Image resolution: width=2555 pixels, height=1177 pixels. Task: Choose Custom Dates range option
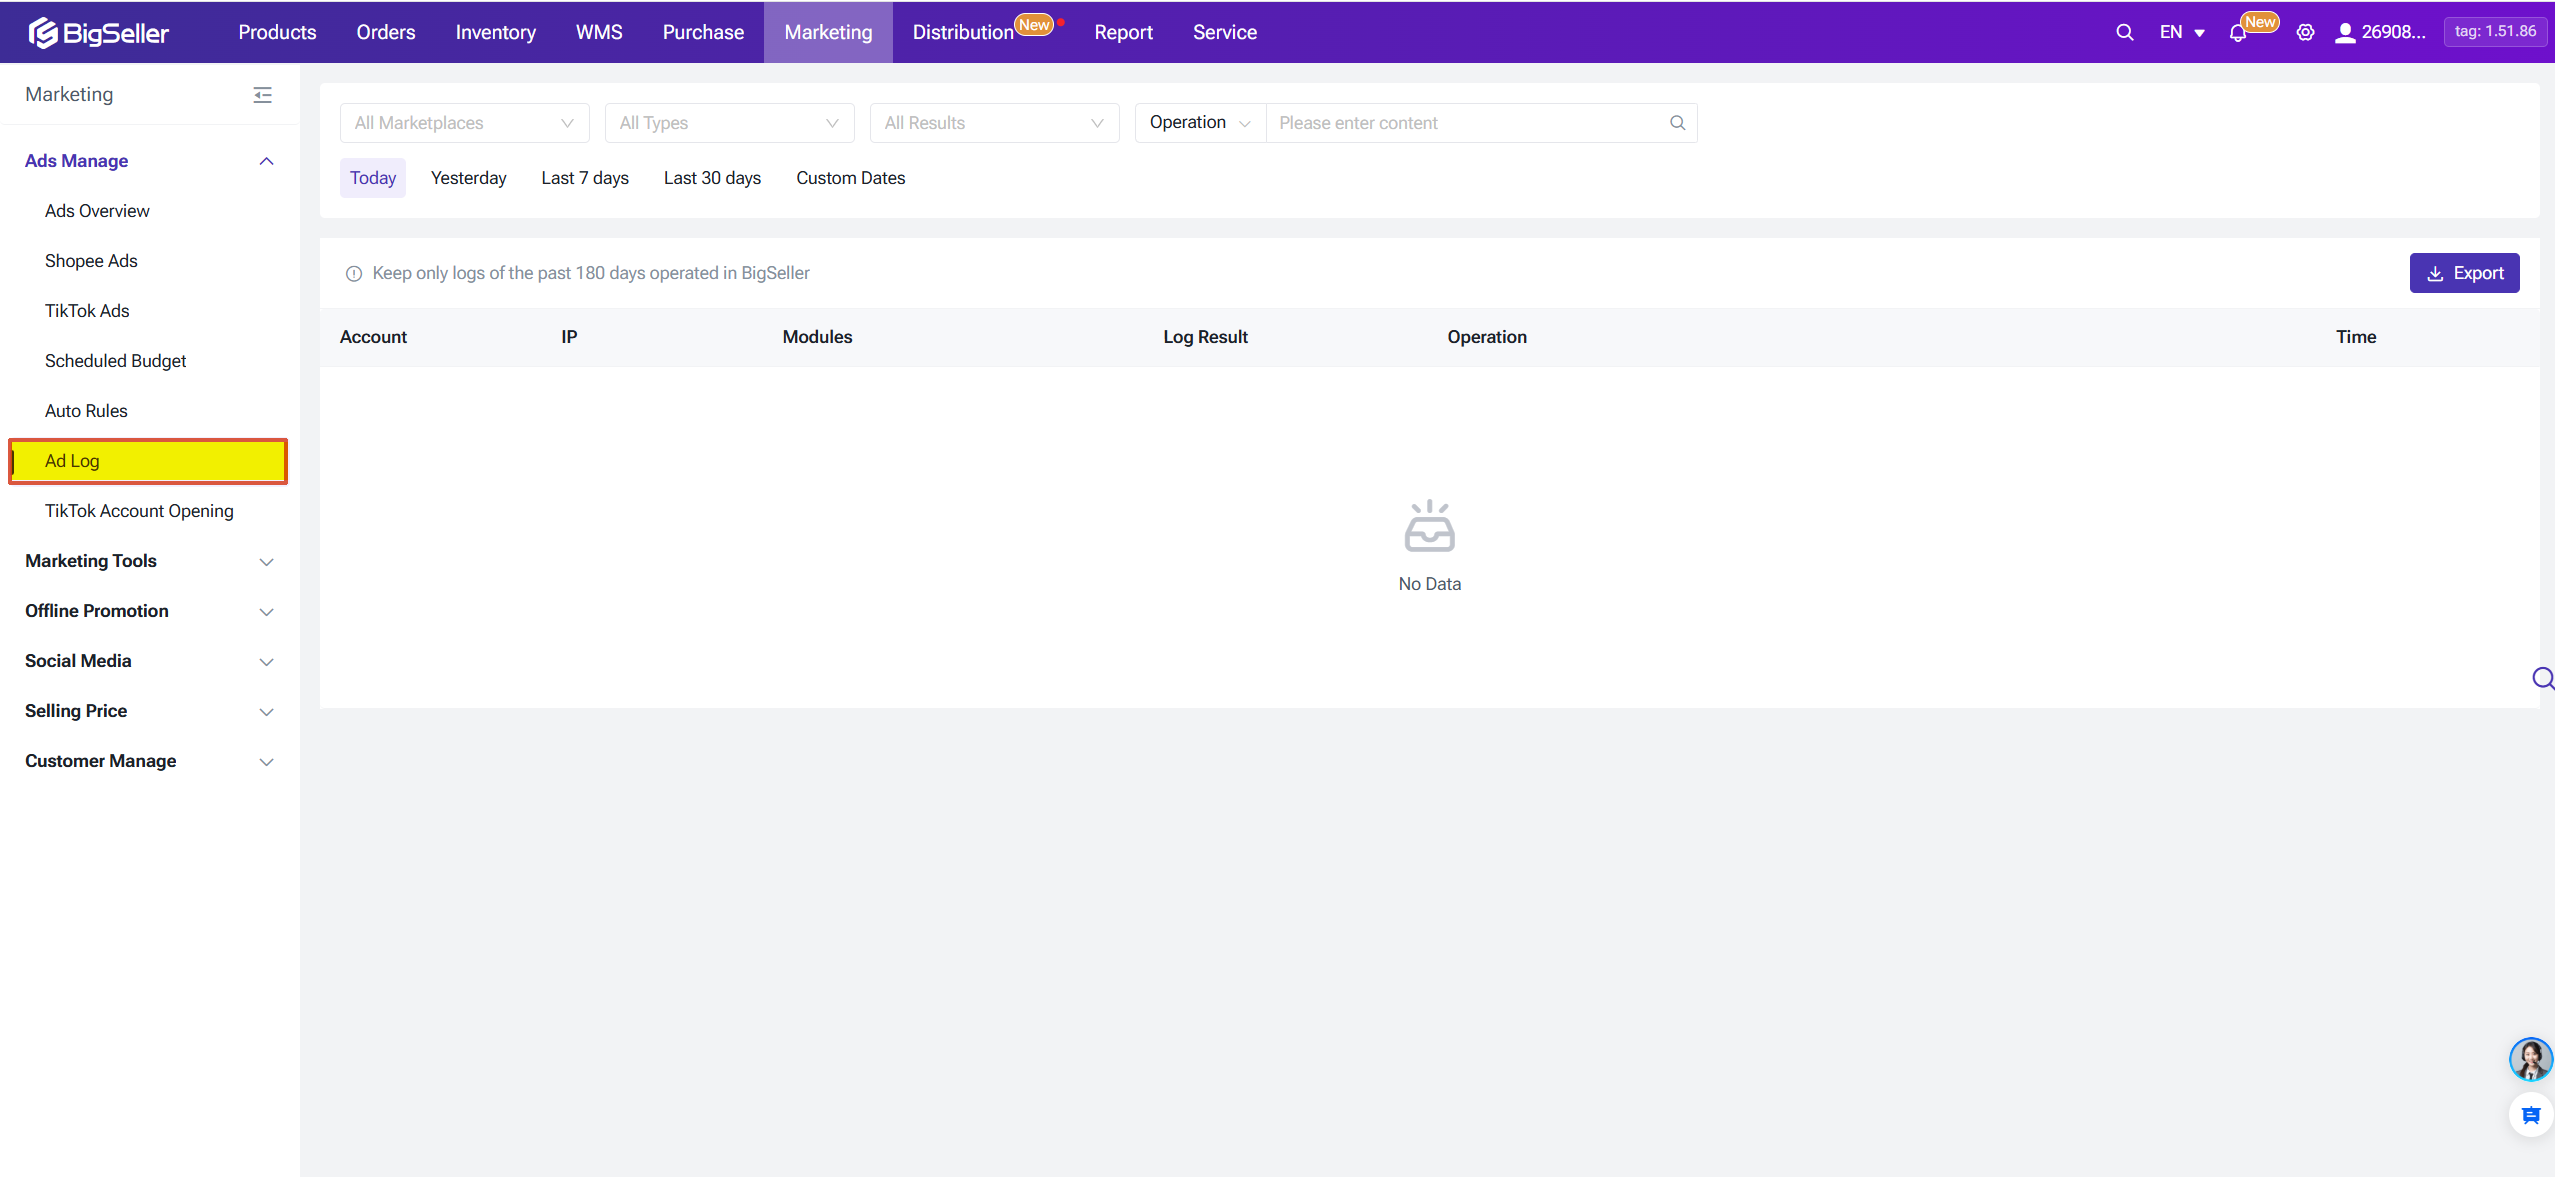[850, 178]
